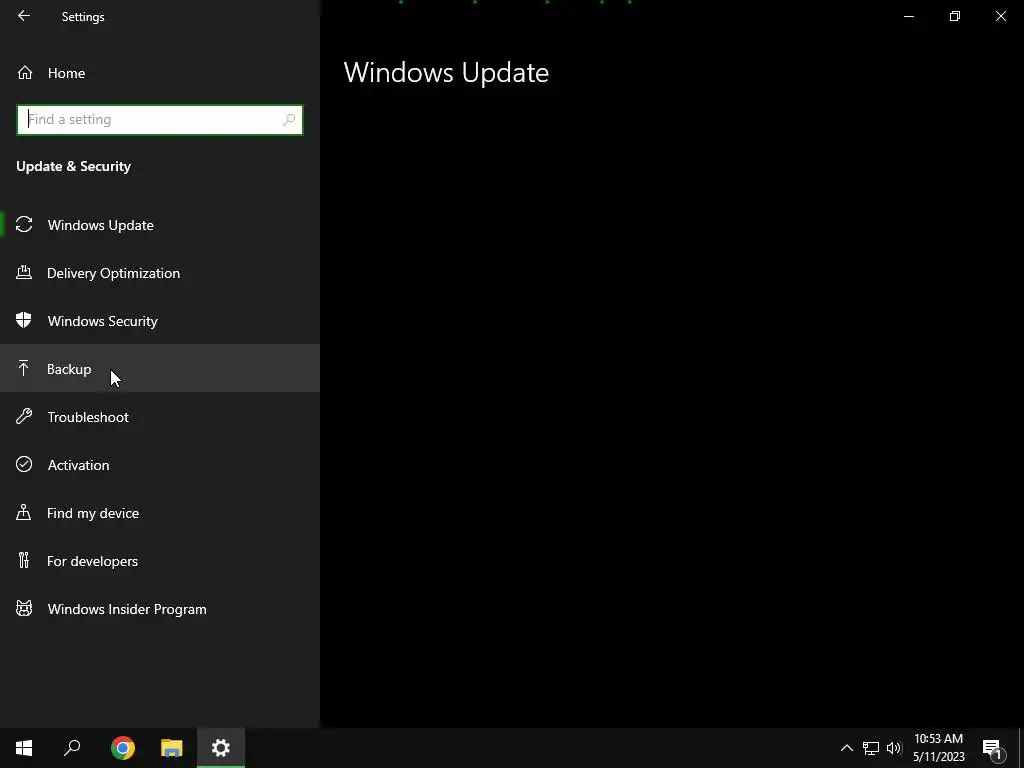Close the Settings window
The image size is (1024, 768).
pyautogui.click(x=1000, y=16)
